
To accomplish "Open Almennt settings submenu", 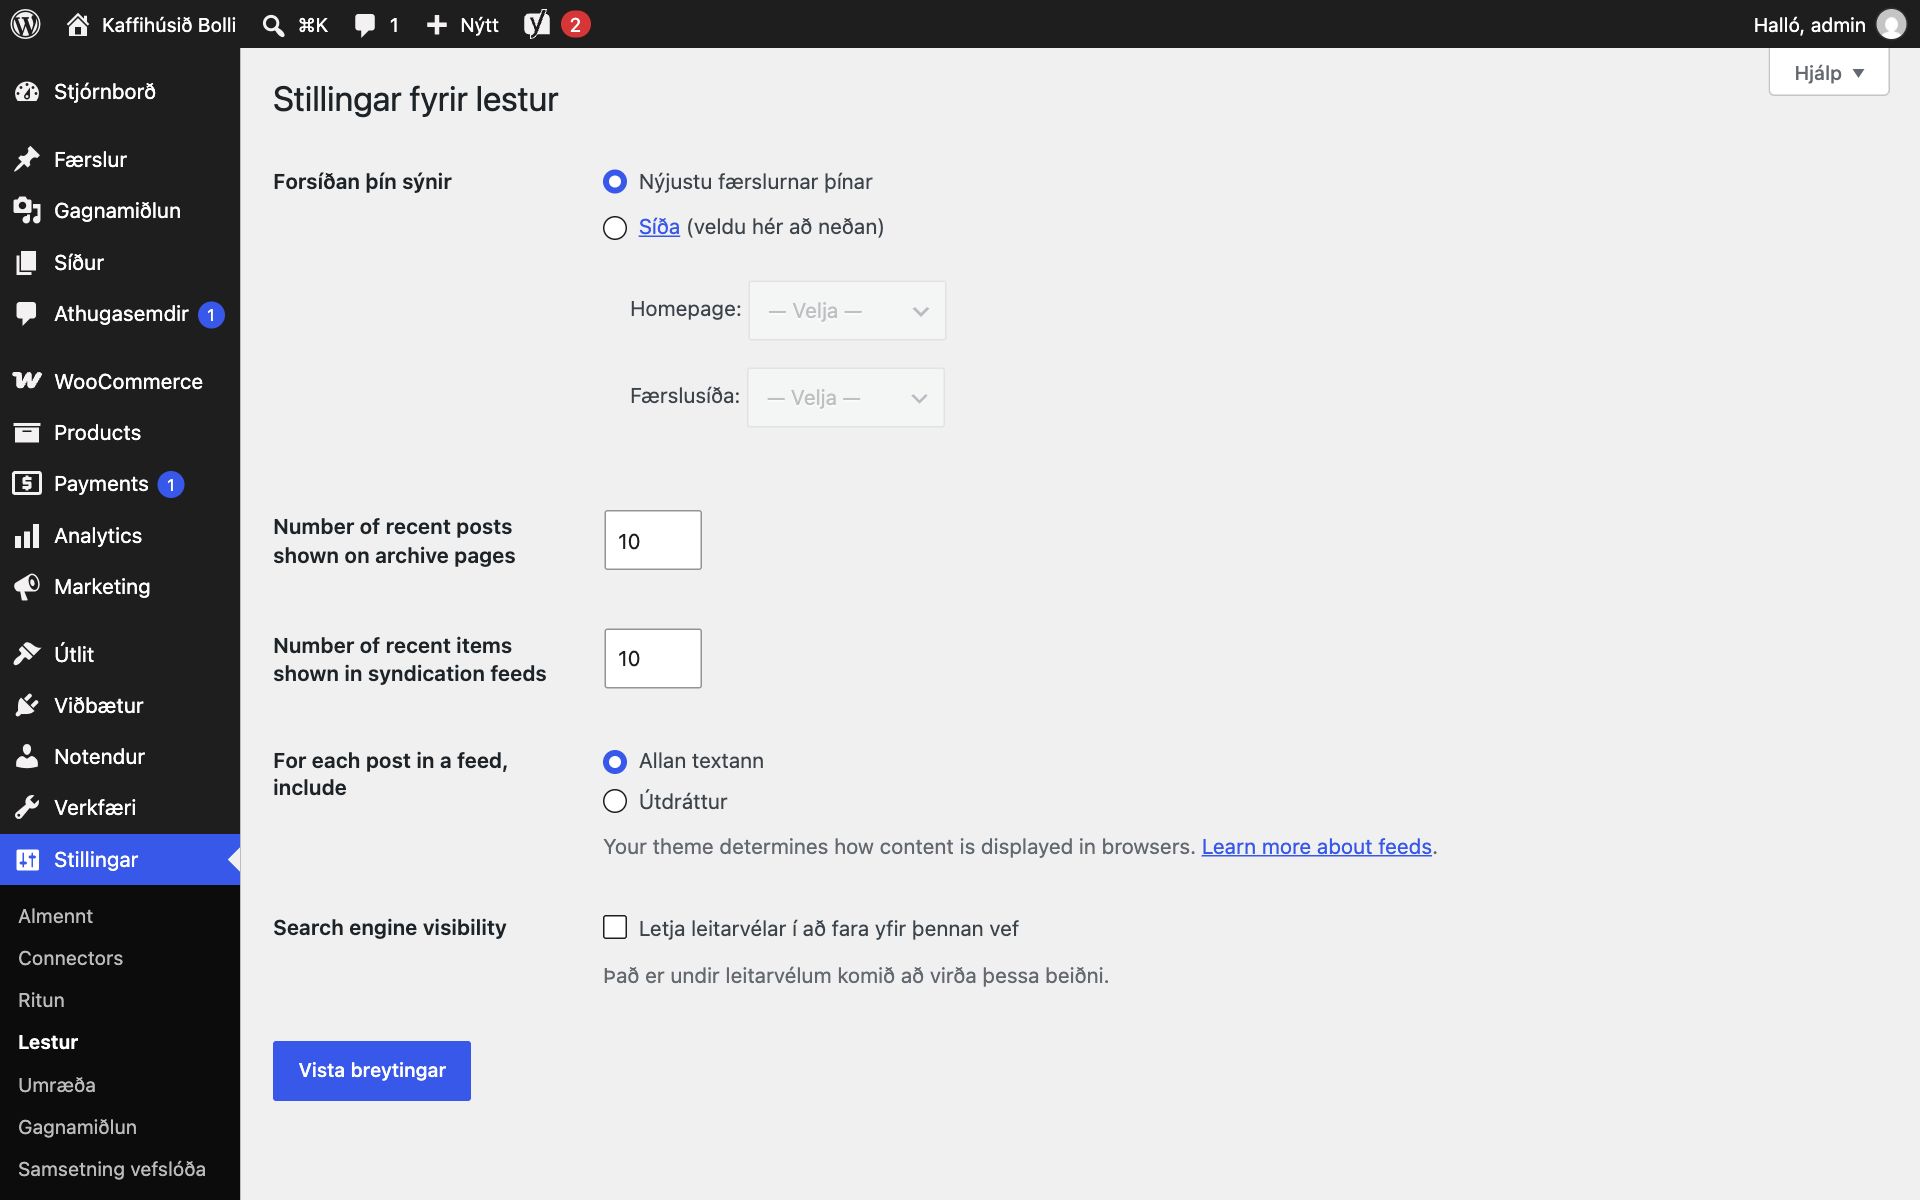I will click(x=55, y=916).
